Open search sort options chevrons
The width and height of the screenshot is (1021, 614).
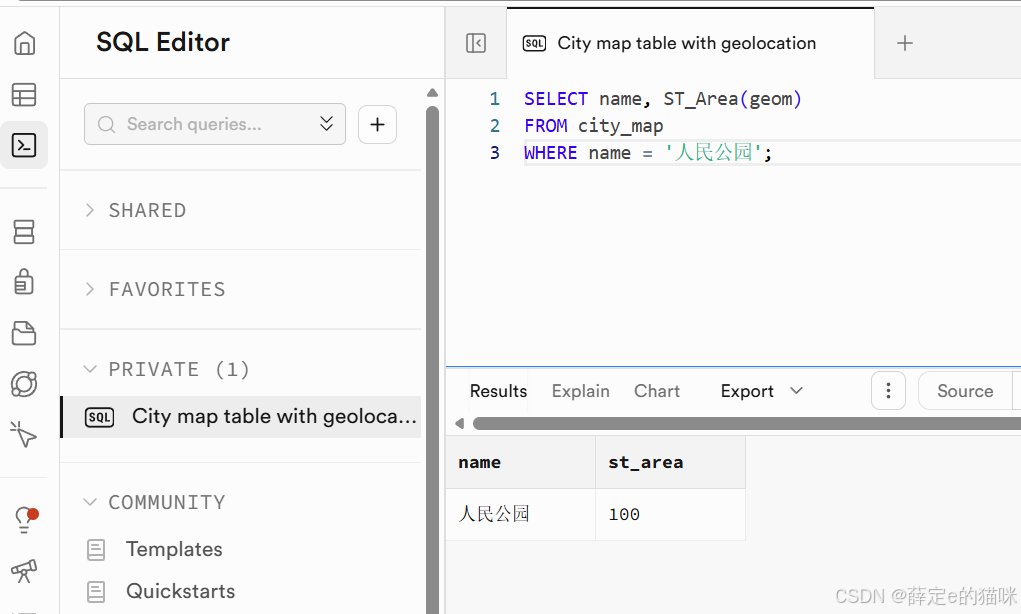[x=327, y=124]
